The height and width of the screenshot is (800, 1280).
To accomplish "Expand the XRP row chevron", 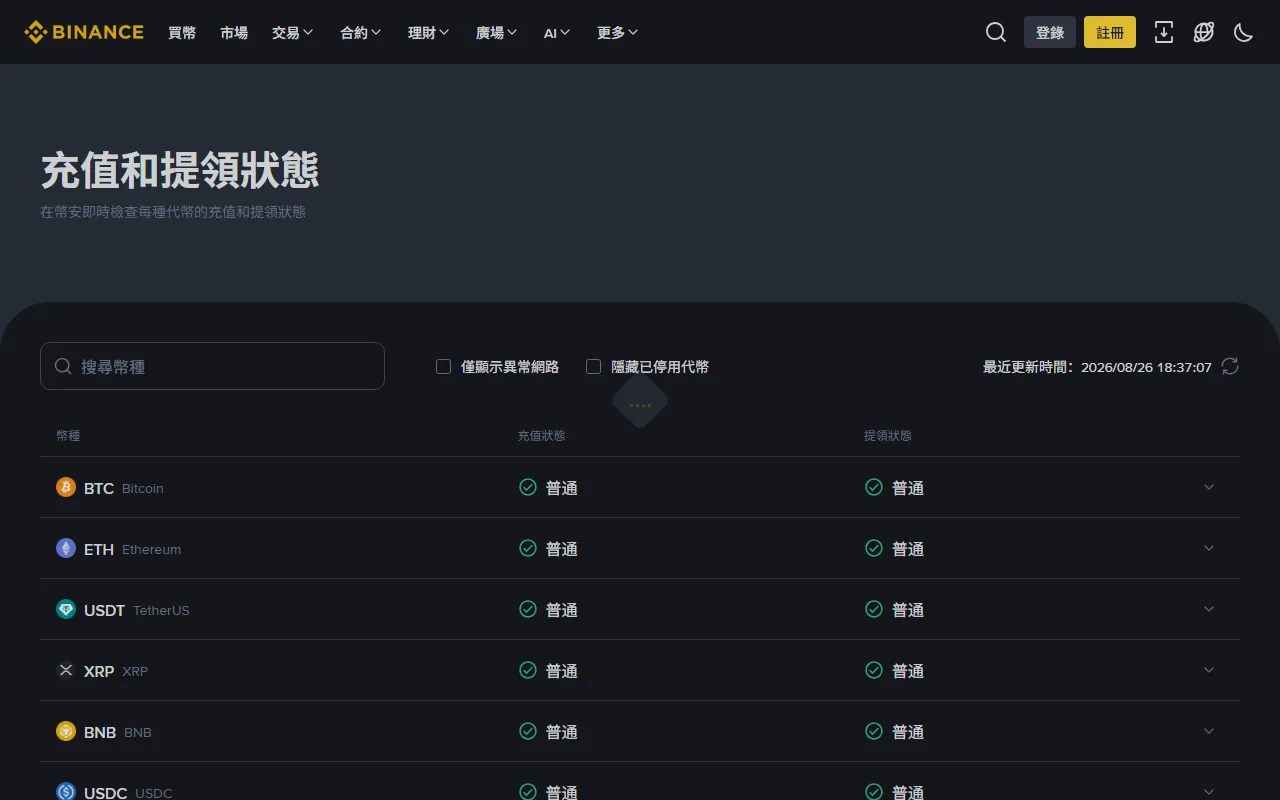I will 1209,670.
